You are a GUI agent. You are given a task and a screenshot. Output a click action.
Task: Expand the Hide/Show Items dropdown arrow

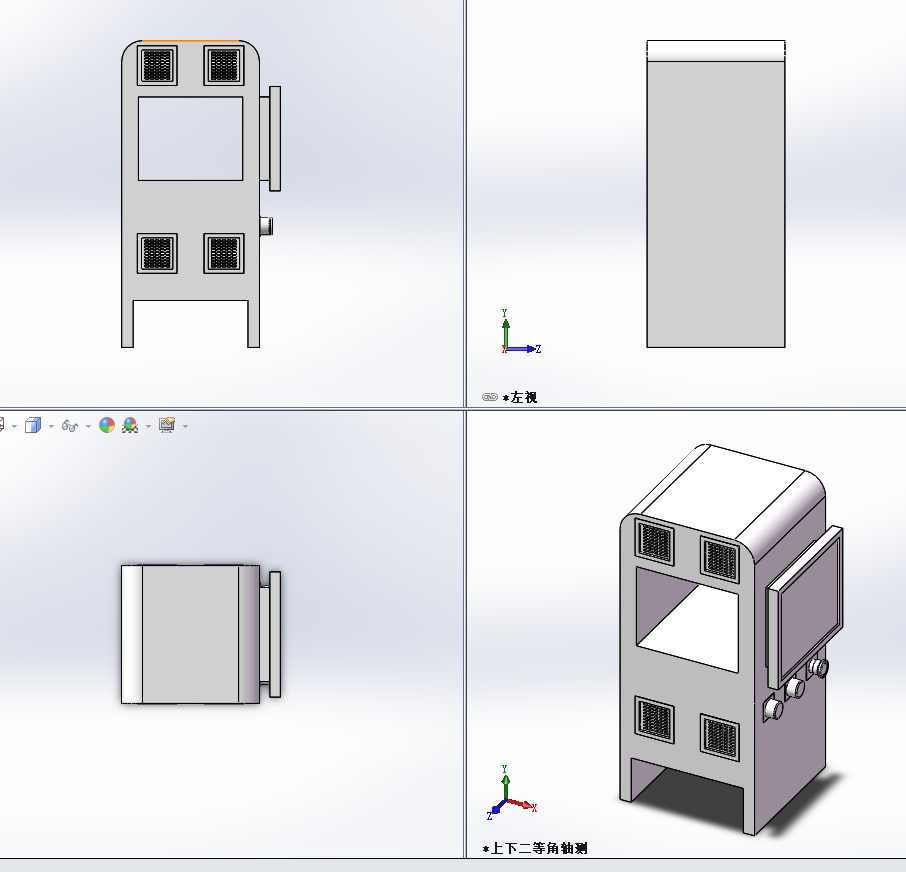tap(88, 426)
